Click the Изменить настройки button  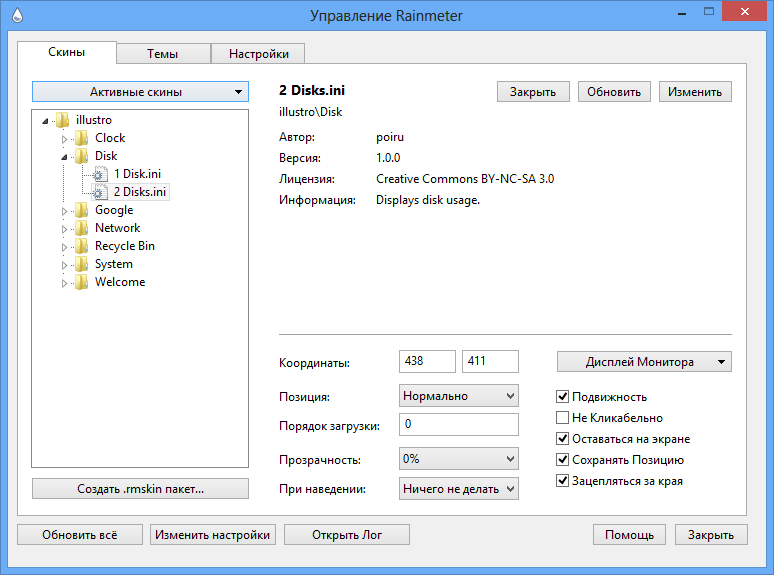pyautogui.click(x=213, y=535)
